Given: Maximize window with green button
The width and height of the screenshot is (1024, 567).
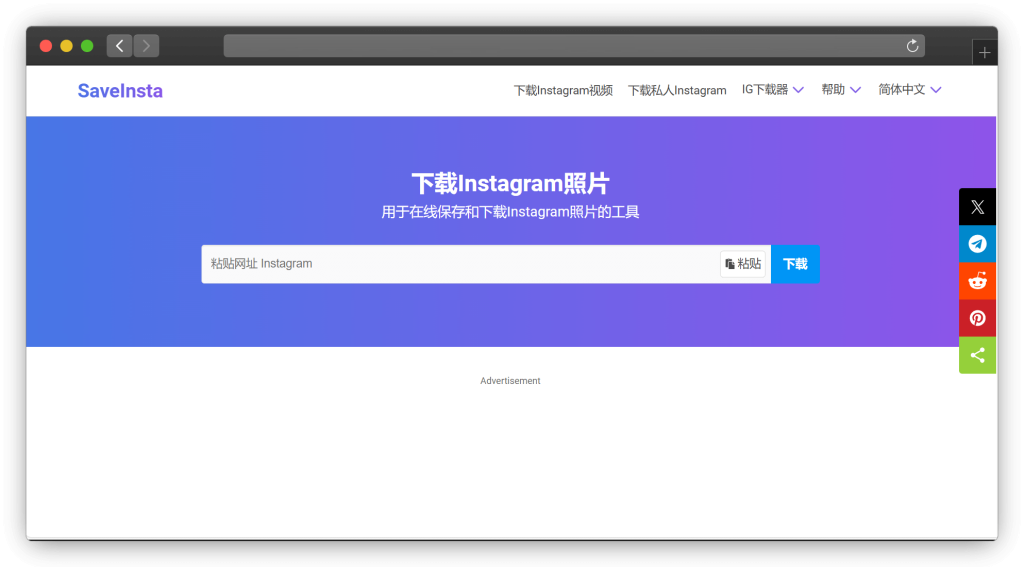Looking at the screenshot, I should tap(87, 46).
